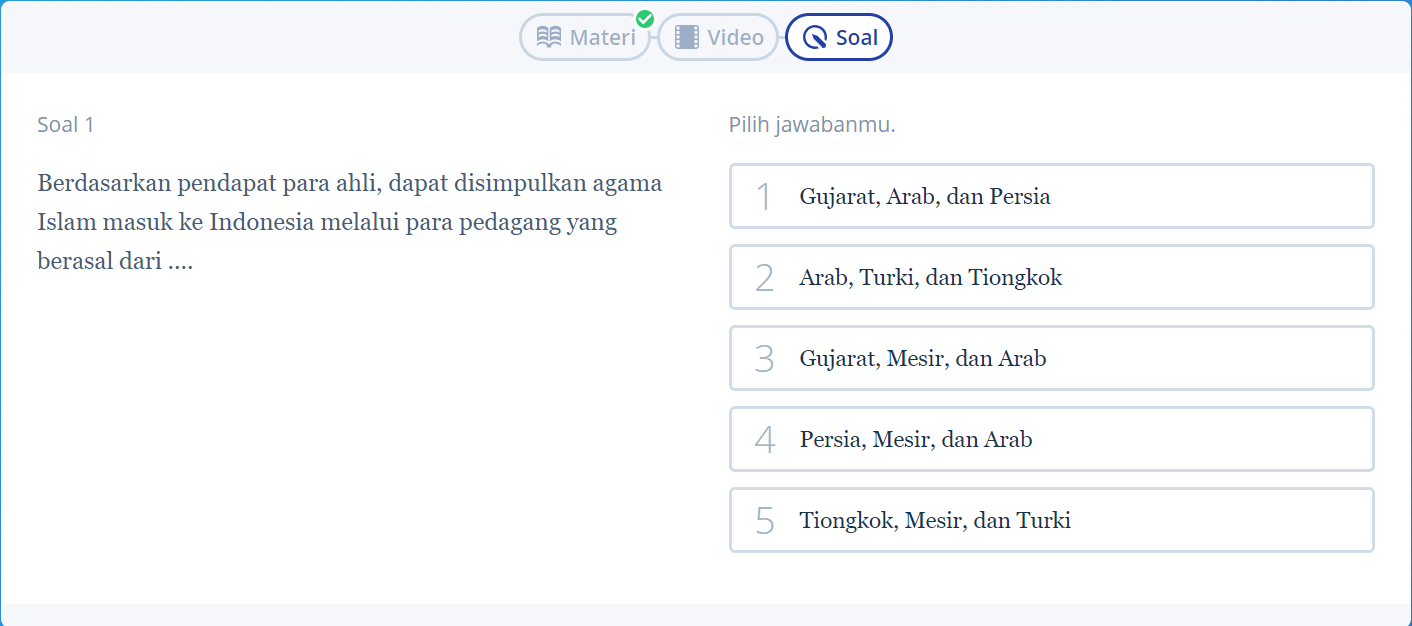
Task: Click the number 5 on fifth option
Action: tap(764, 521)
